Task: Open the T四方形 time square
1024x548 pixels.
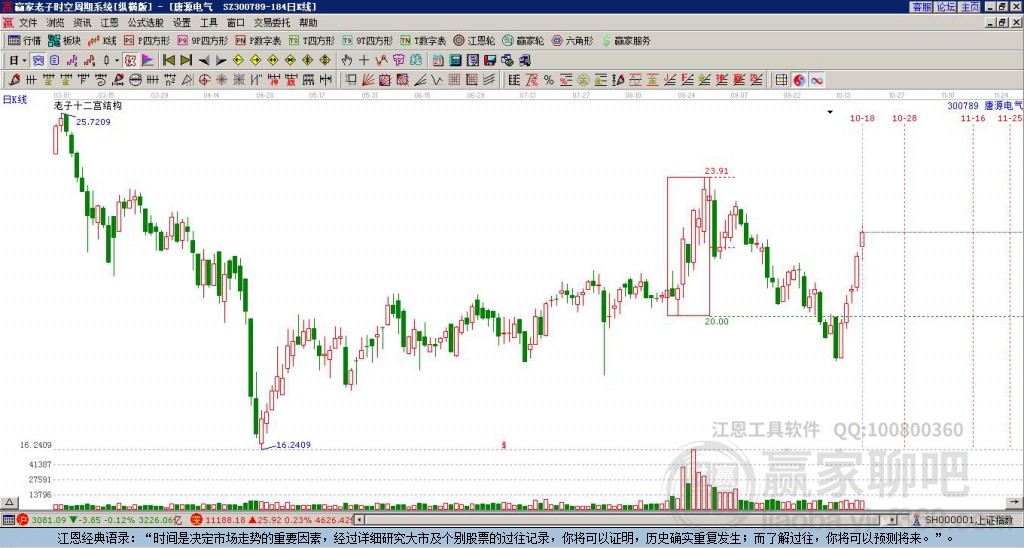Action: [x=312, y=40]
